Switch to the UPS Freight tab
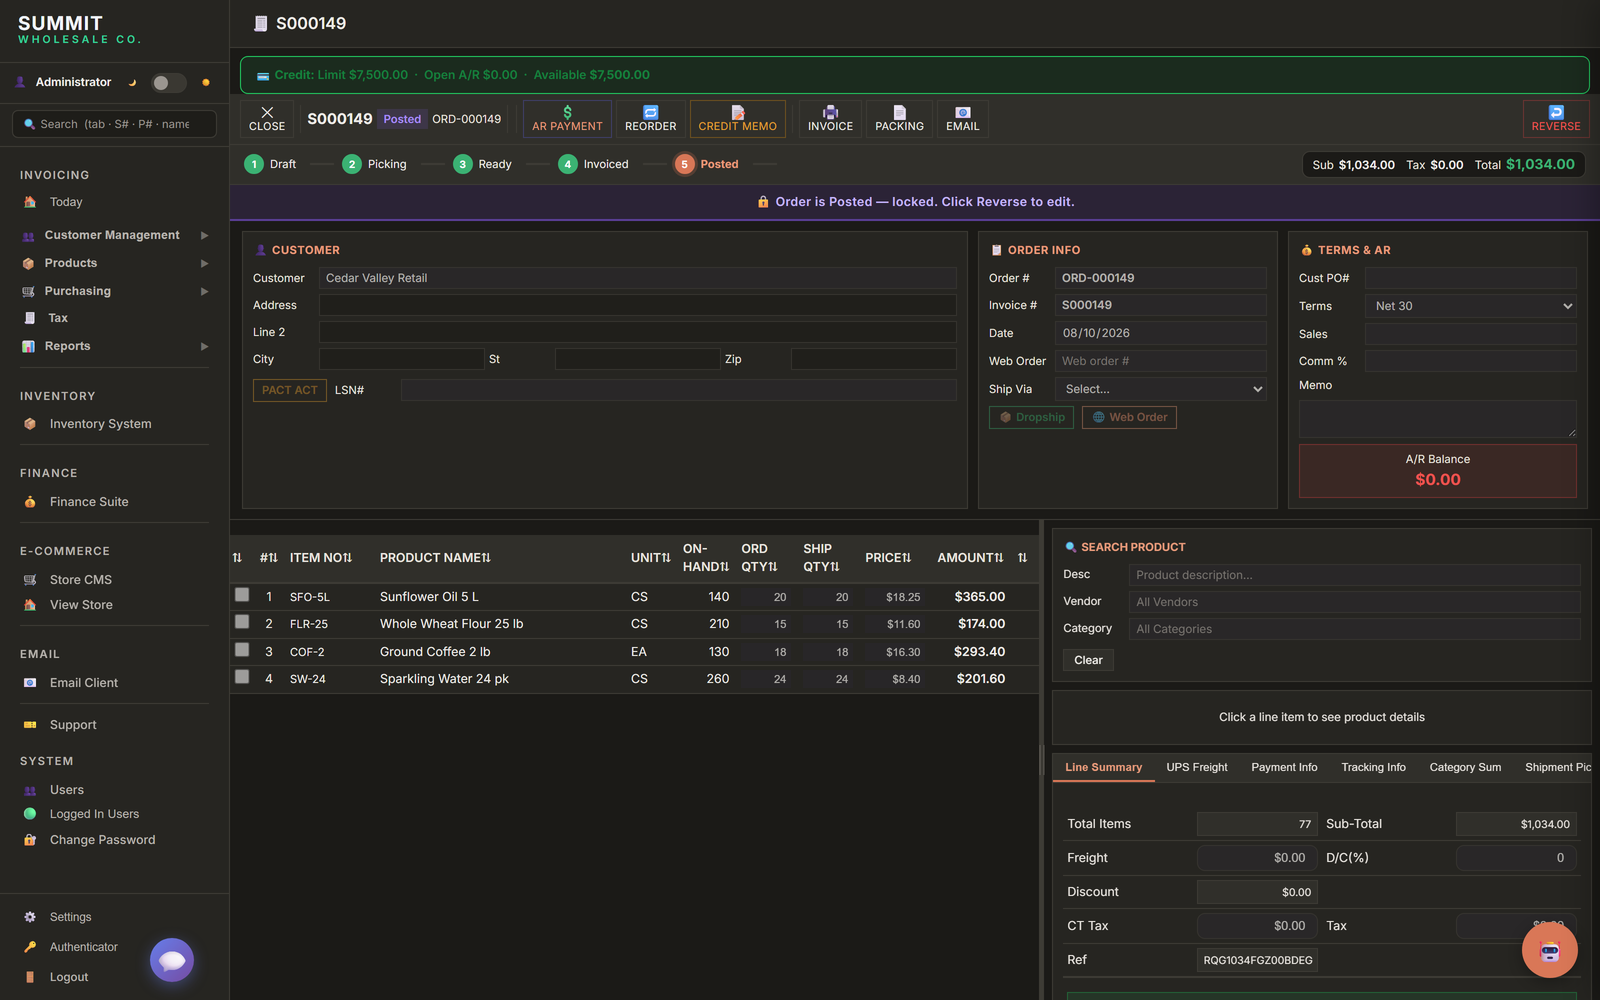Viewport: 1600px width, 1000px height. (1197, 767)
